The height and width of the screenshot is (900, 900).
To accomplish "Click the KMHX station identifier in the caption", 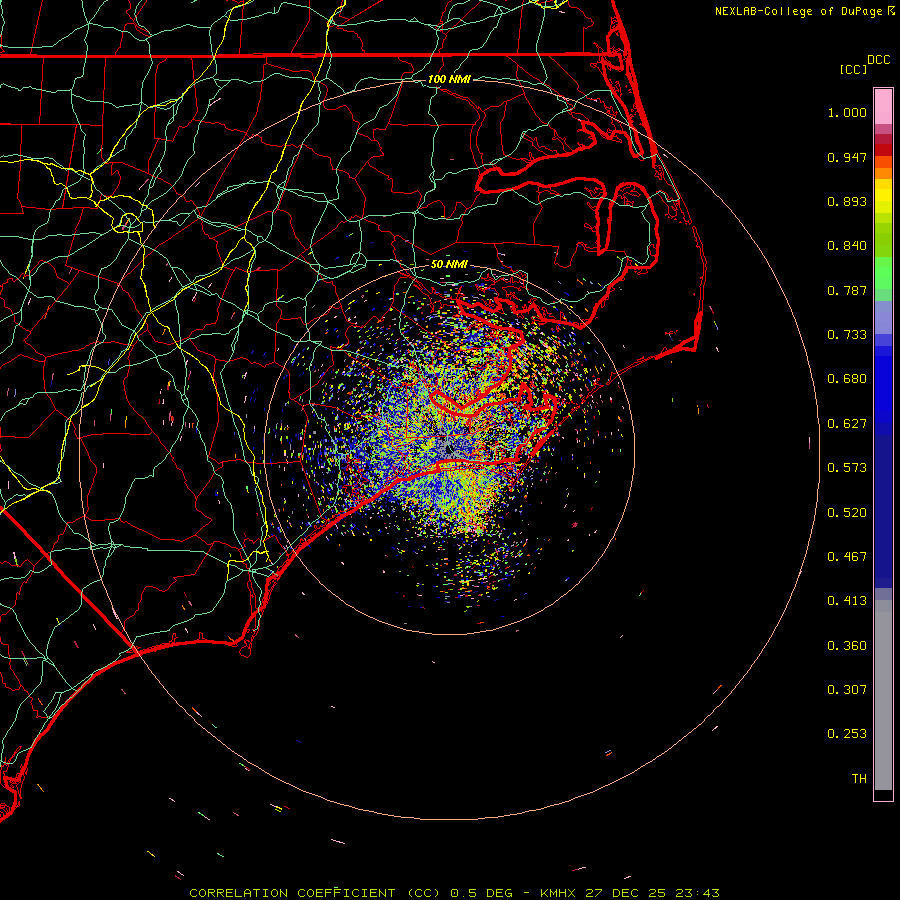I will (559, 893).
